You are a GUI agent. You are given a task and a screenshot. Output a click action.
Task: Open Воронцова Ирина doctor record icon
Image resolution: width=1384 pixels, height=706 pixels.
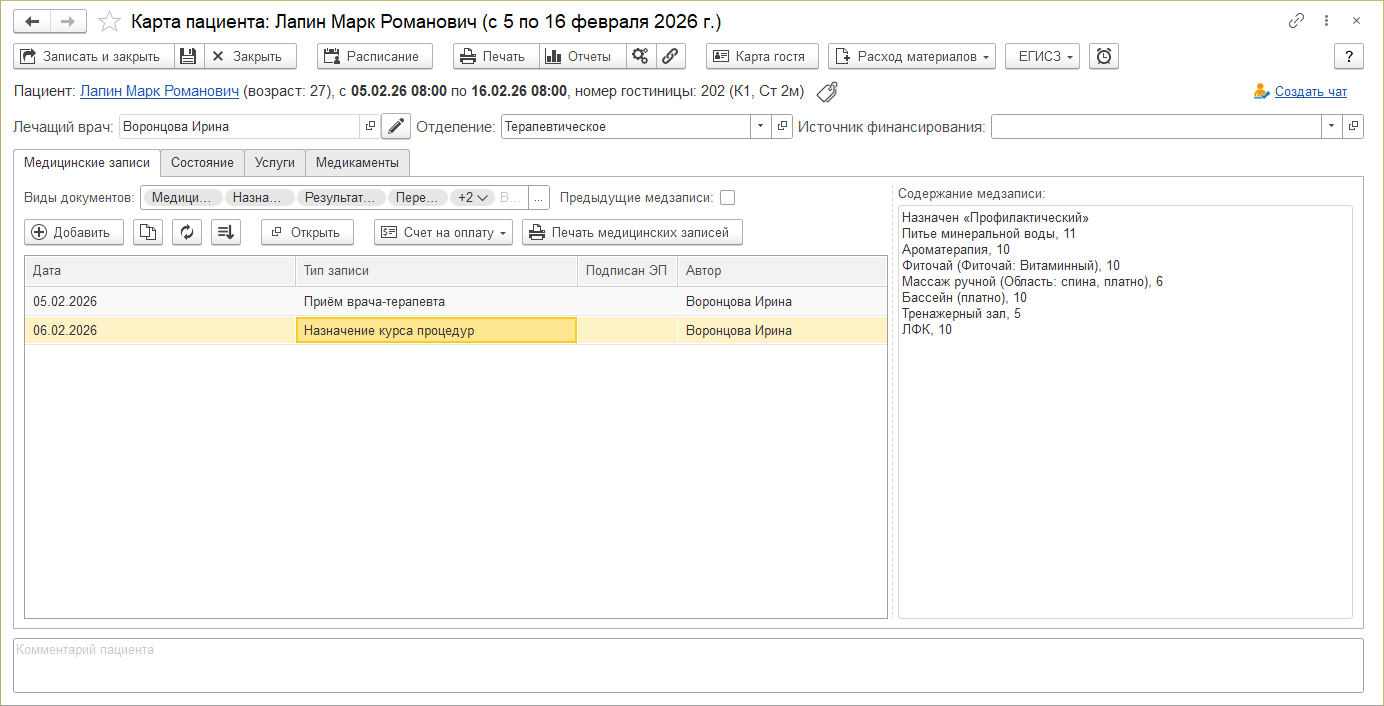click(x=370, y=127)
